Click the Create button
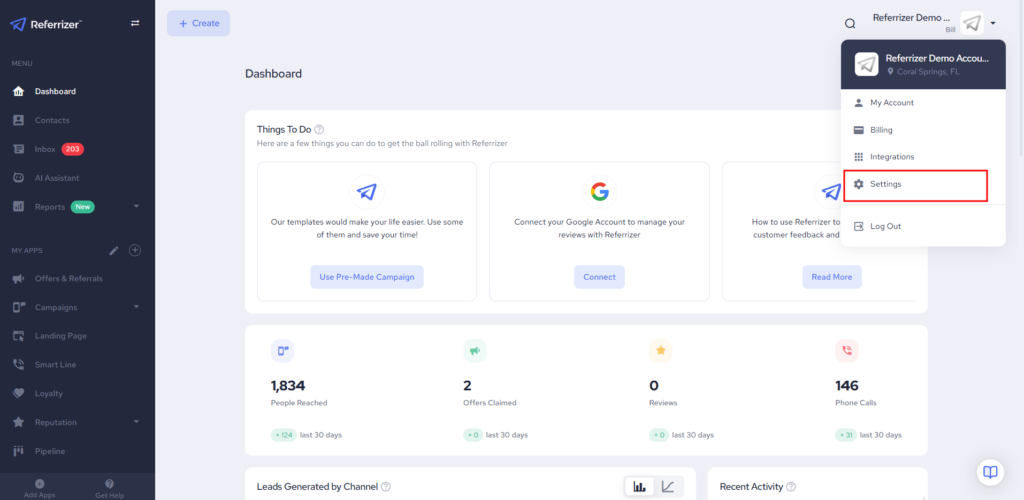 [x=198, y=23]
